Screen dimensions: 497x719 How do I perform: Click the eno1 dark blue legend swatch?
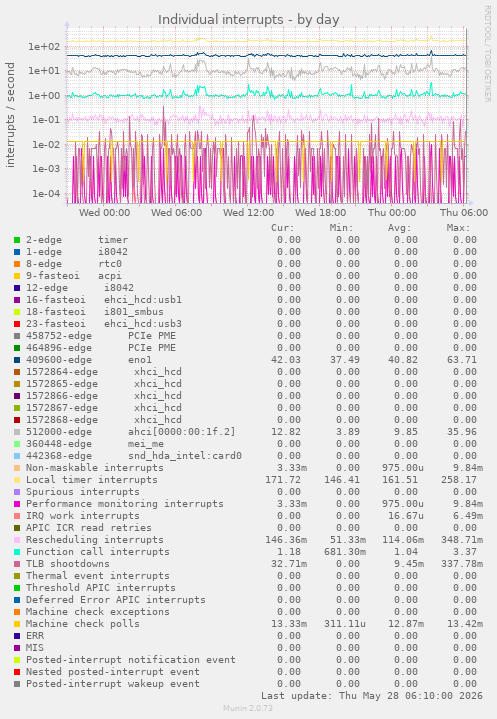pyautogui.click(x=17, y=360)
